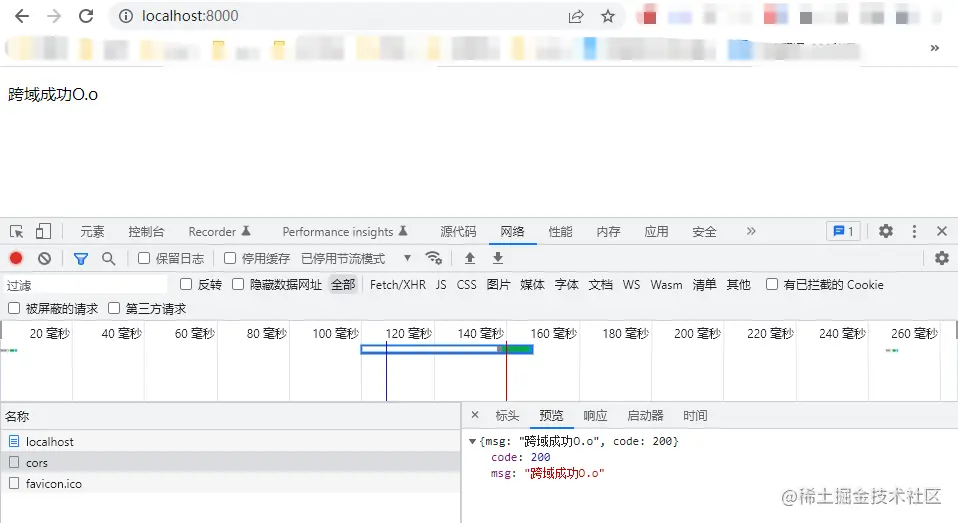Check the 隐藏数据网址 checkbox
Viewport: 958px width, 523px height.
point(238,284)
